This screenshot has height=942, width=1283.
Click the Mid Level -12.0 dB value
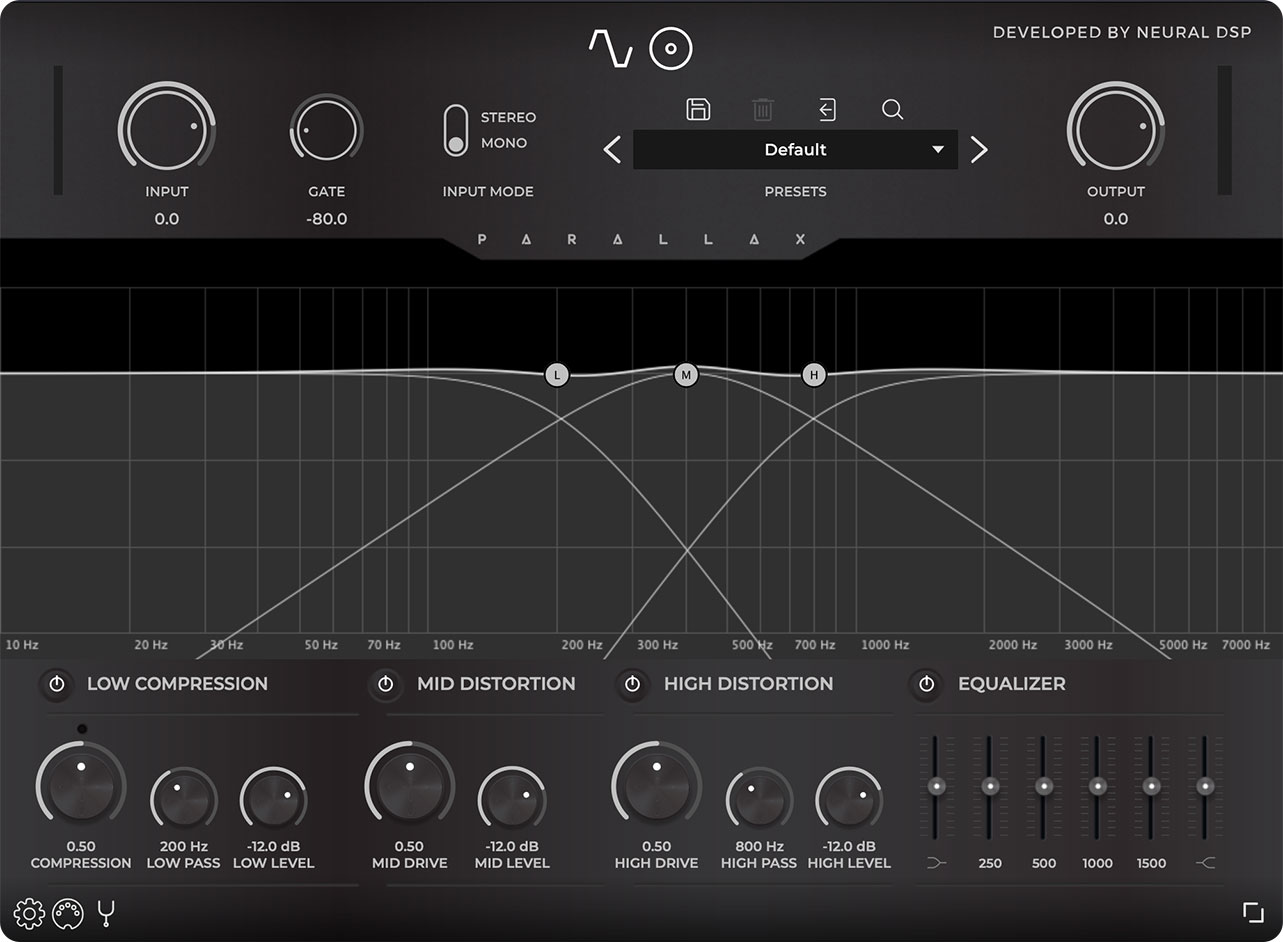click(x=512, y=846)
